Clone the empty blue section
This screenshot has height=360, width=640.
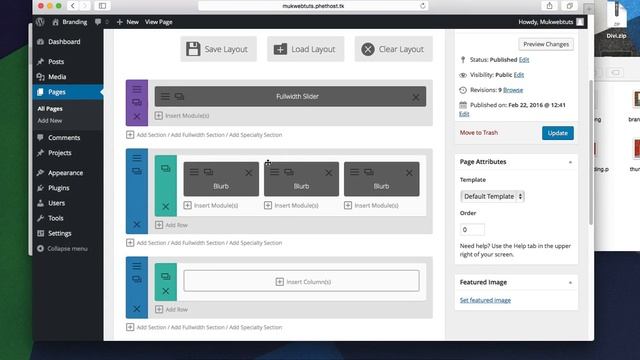coord(137,279)
